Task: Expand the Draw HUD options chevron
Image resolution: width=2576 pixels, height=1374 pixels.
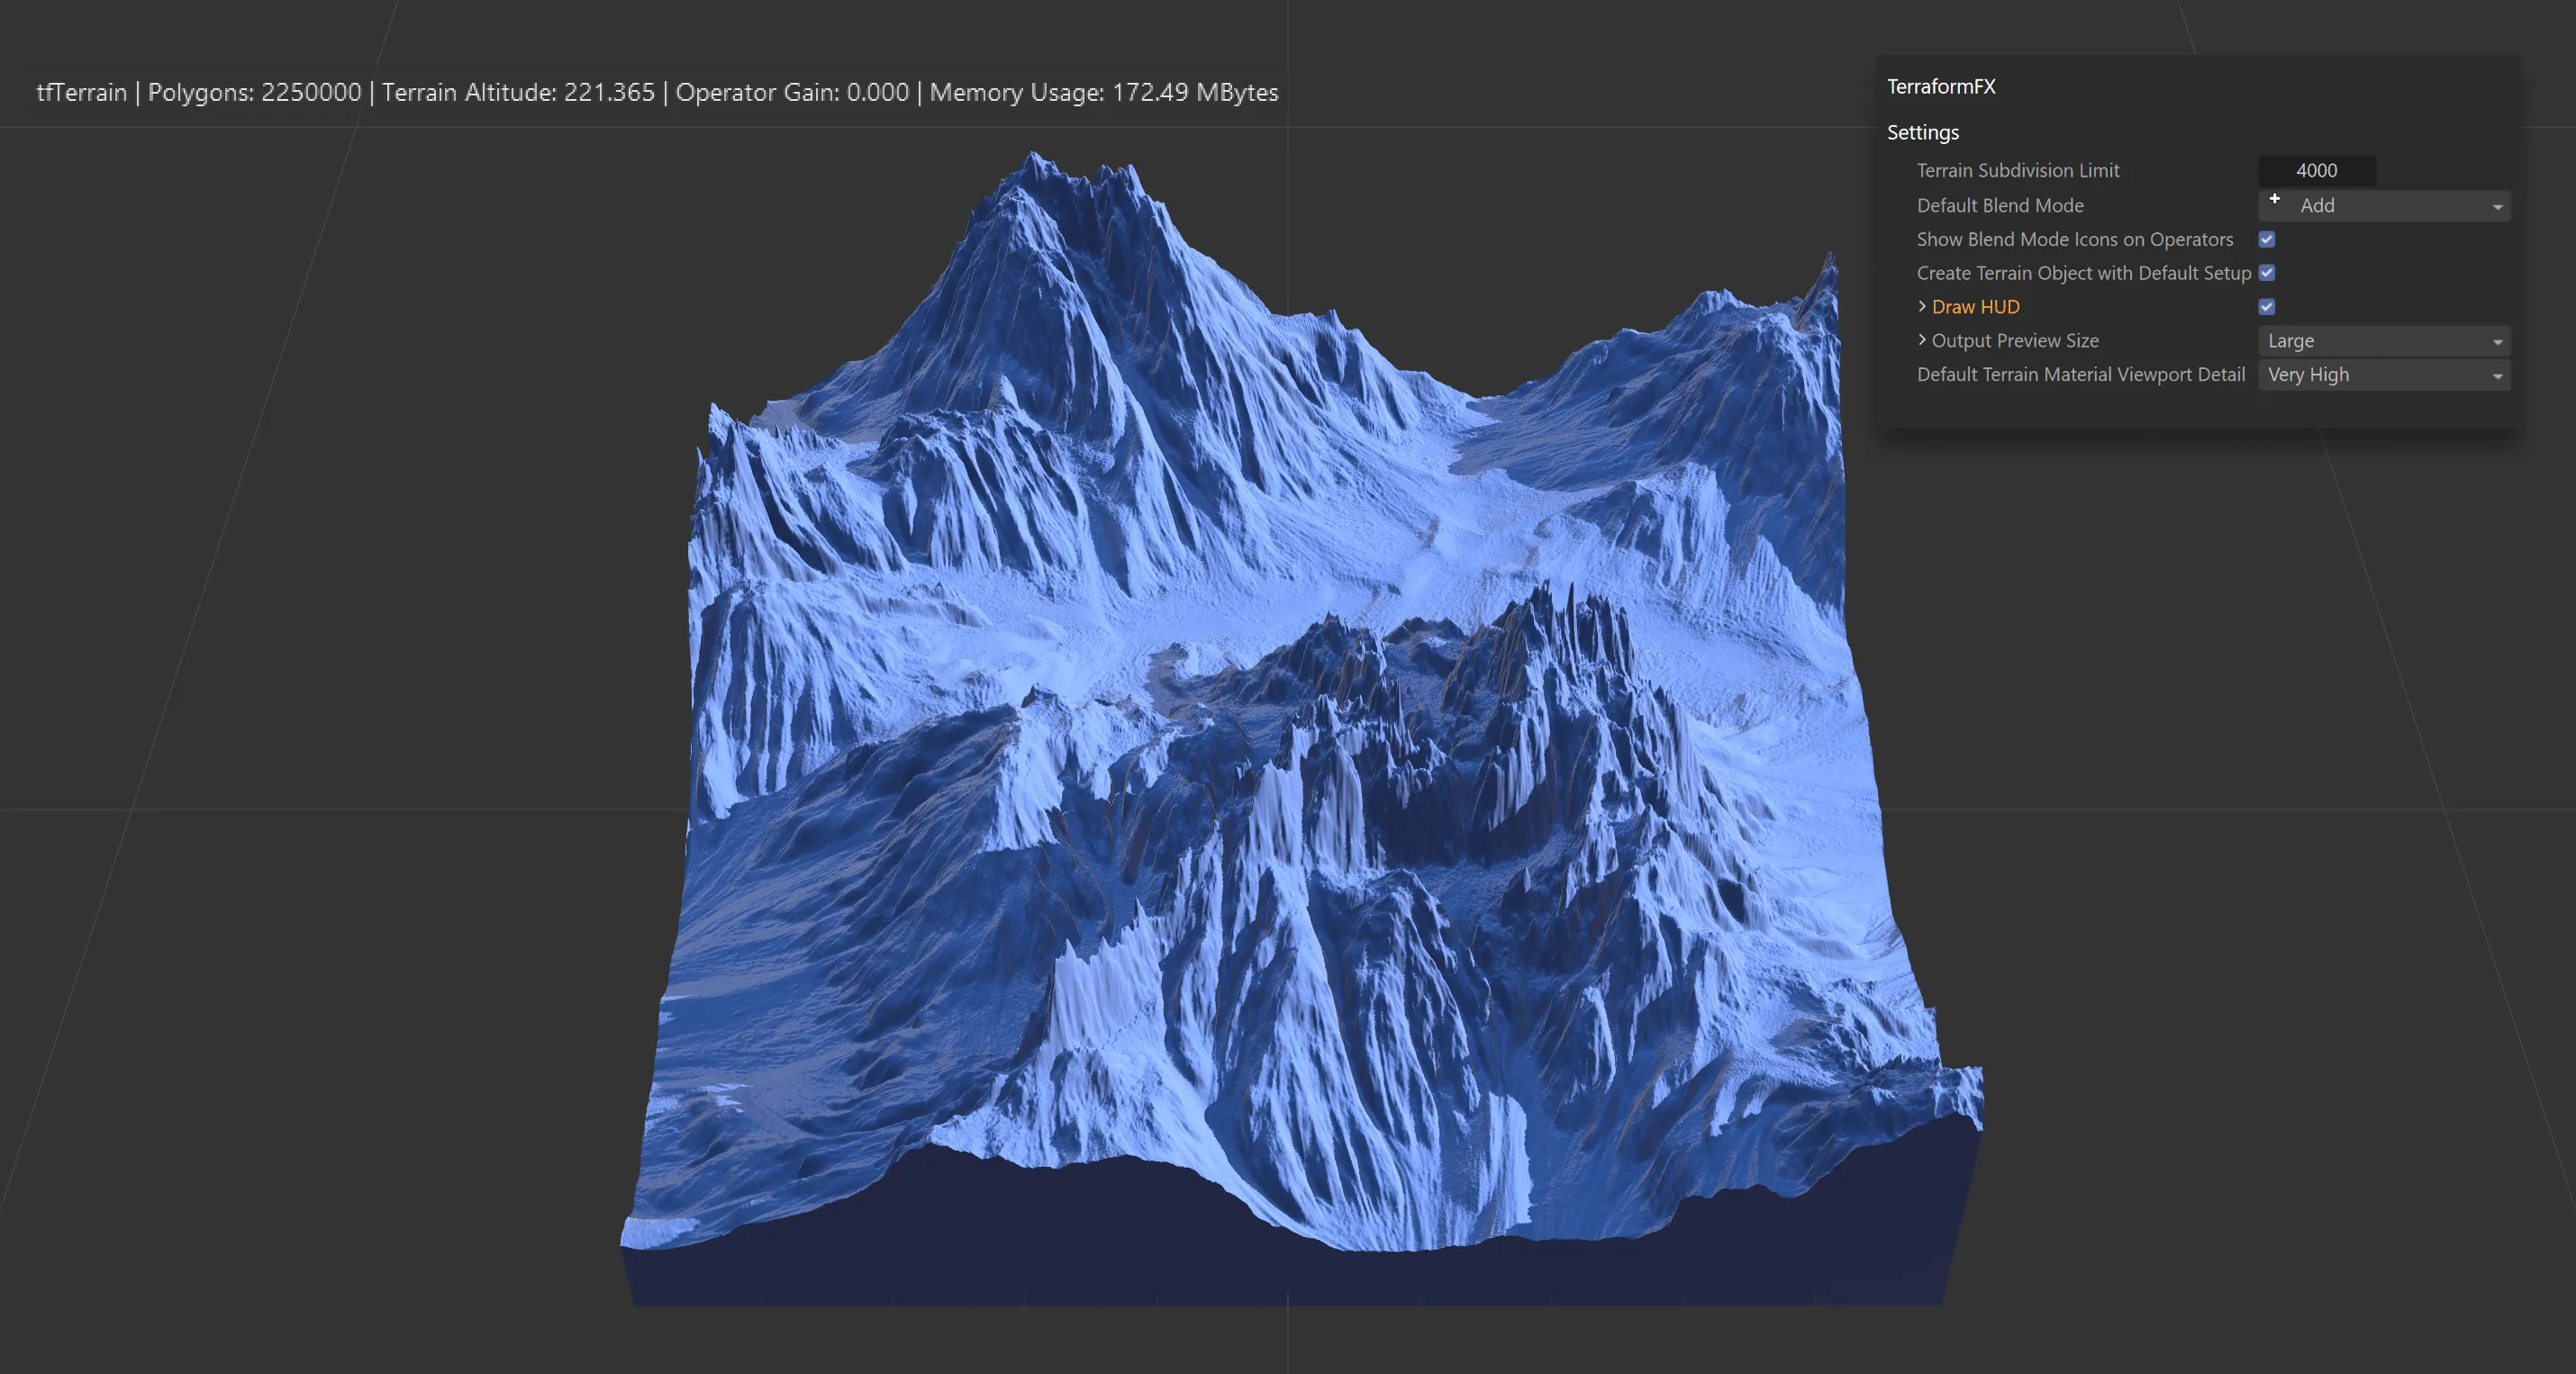Action: (x=1922, y=306)
